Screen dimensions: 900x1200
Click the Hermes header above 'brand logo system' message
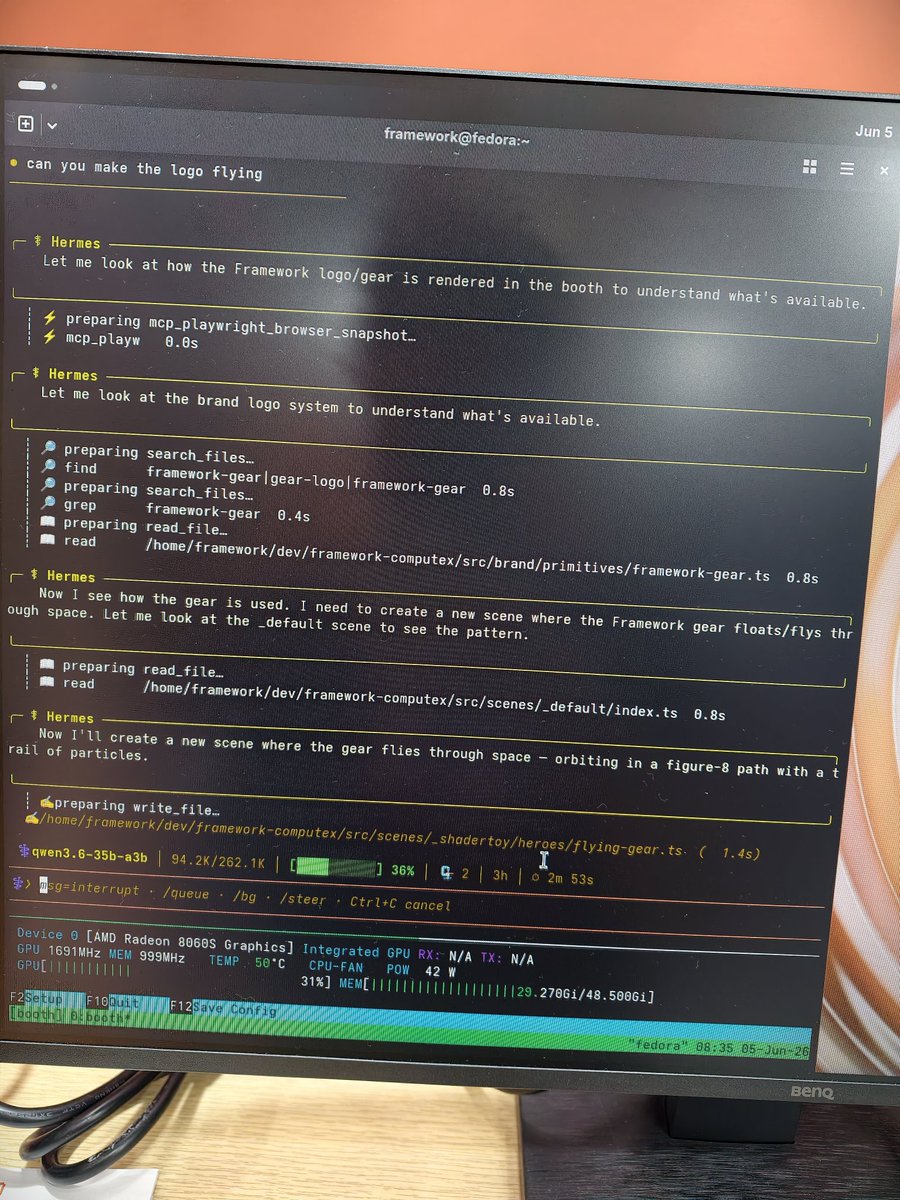[73, 375]
